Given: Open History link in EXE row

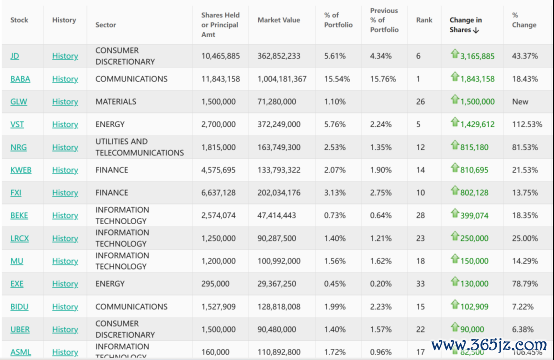Looking at the screenshot, I should 65,284.
